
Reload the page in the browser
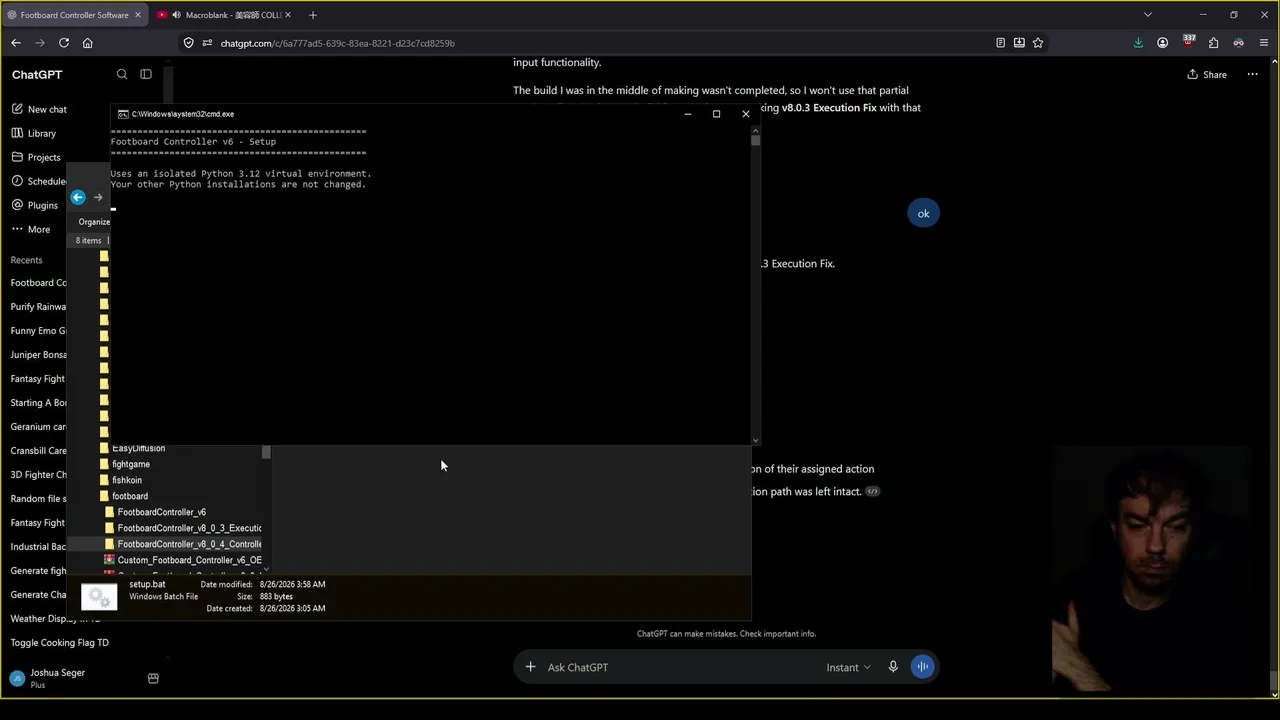pos(64,43)
